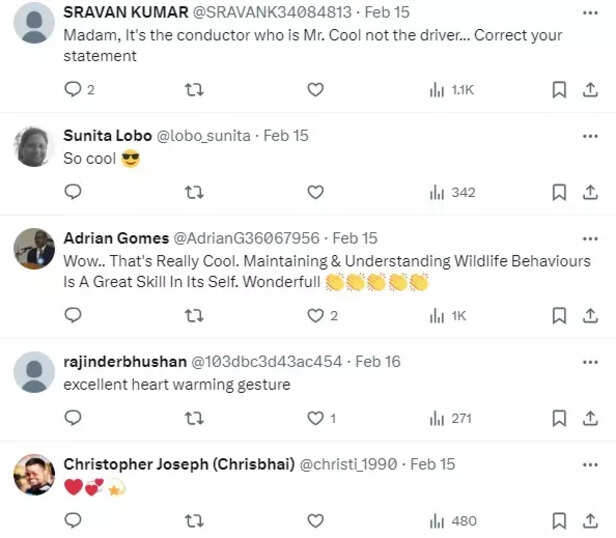Share Adrian Gomes's tweet
The image size is (616, 538).
pos(589,316)
